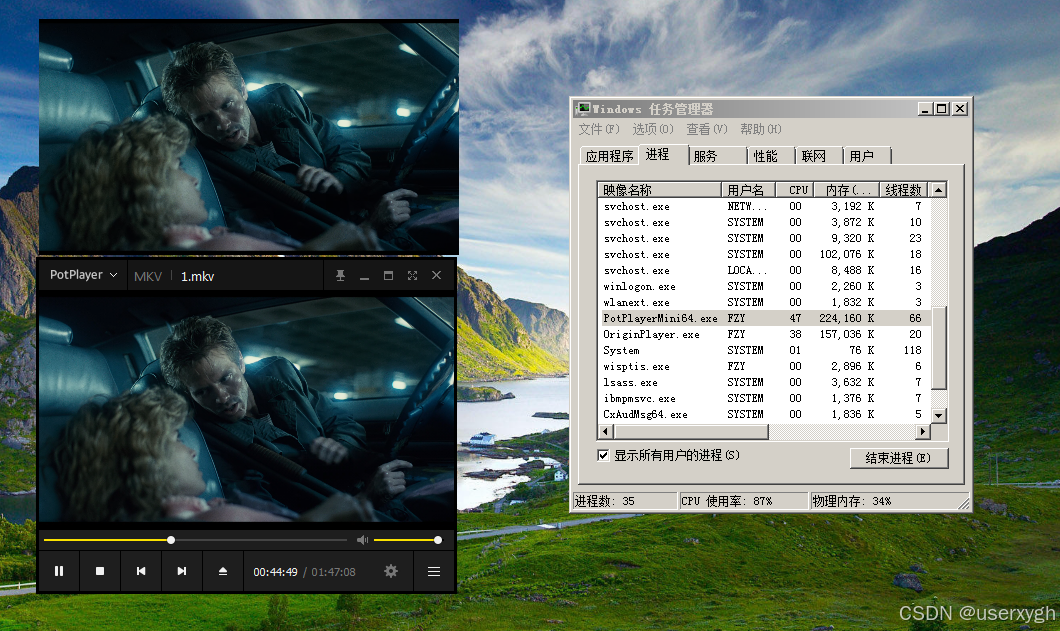Switch to the 应用程序 tab

coord(609,156)
